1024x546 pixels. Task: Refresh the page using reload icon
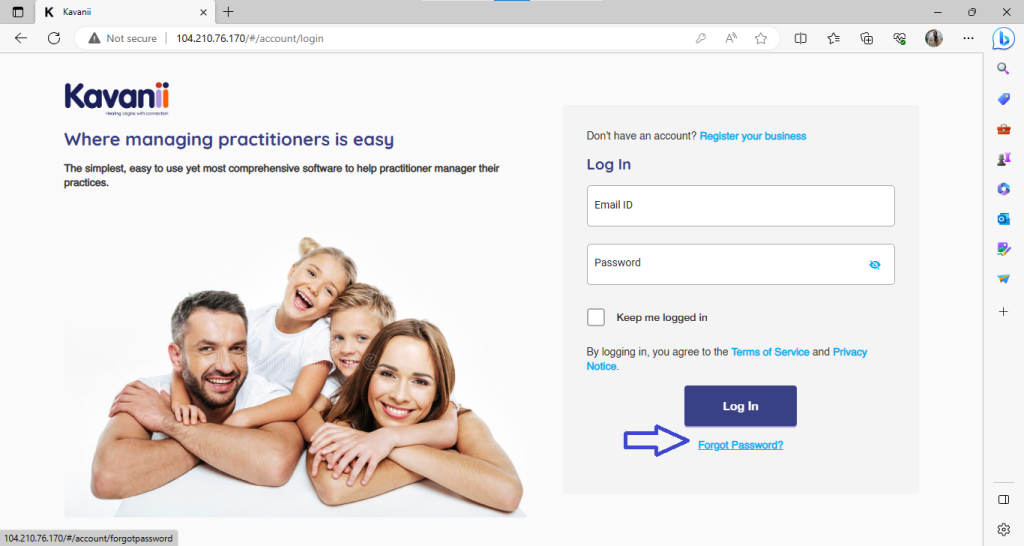click(x=54, y=39)
